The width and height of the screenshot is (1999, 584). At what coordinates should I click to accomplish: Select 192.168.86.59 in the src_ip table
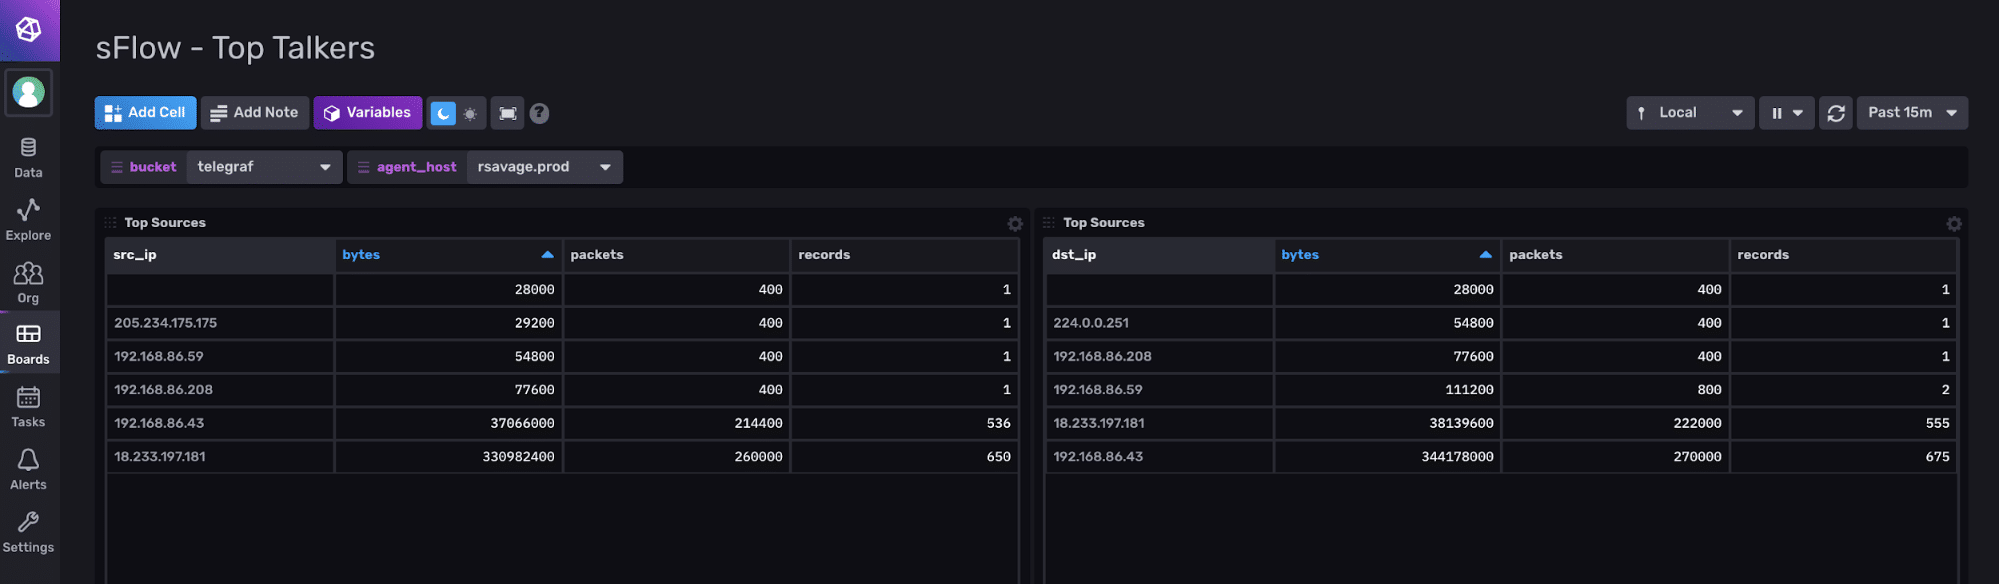point(159,357)
